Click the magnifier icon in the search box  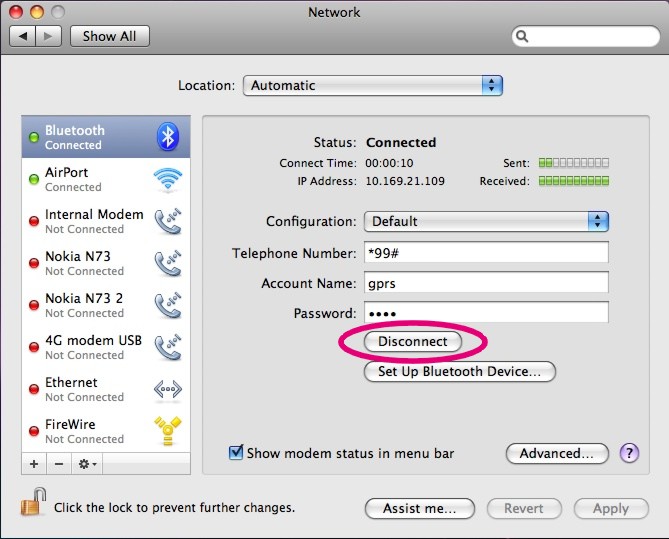coord(522,36)
